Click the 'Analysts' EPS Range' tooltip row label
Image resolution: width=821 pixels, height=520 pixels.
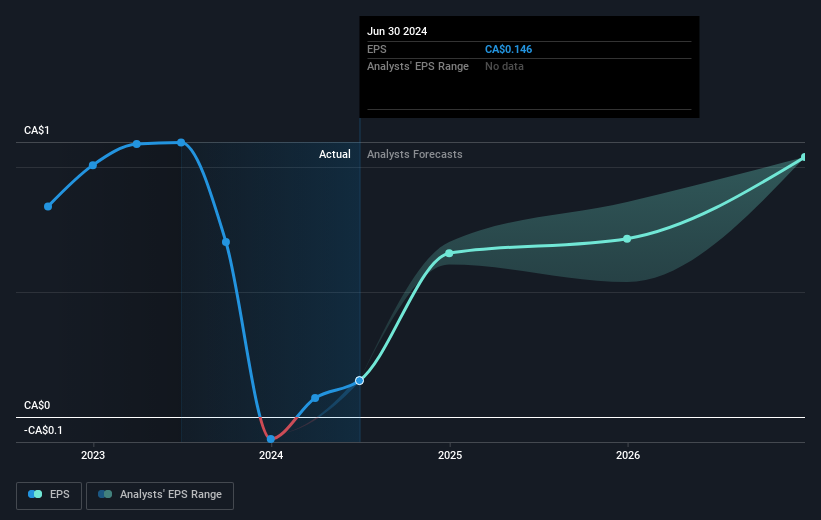click(x=418, y=67)
